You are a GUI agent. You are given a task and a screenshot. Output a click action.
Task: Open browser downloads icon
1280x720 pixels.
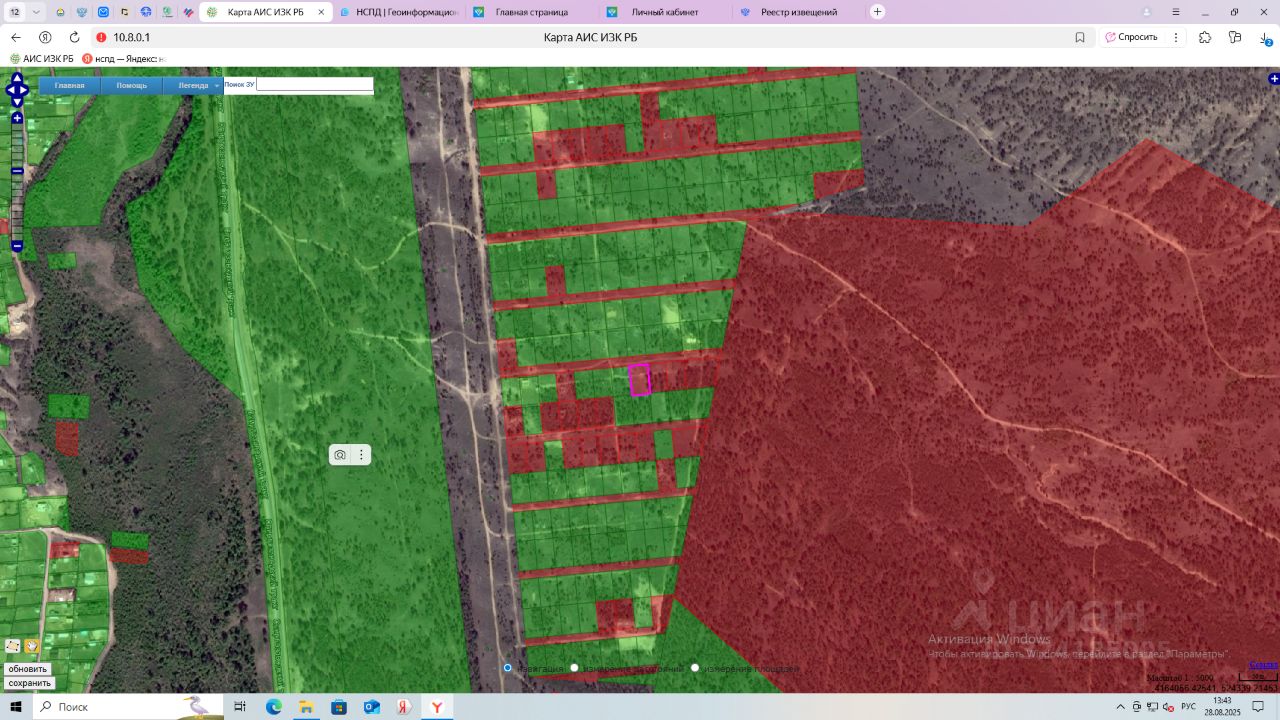pyautogui.click(x=1265, y=37)
